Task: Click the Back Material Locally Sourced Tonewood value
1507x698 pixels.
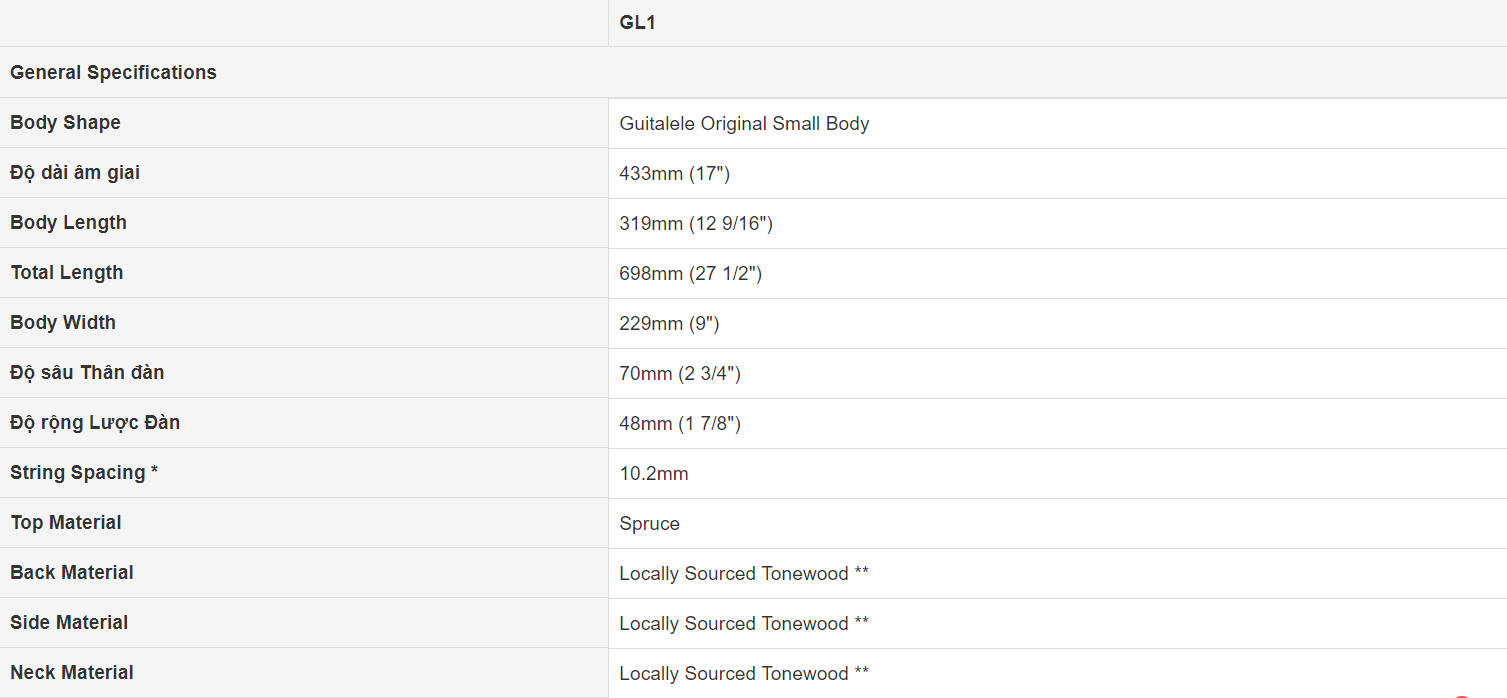Action: pos(744,574)
